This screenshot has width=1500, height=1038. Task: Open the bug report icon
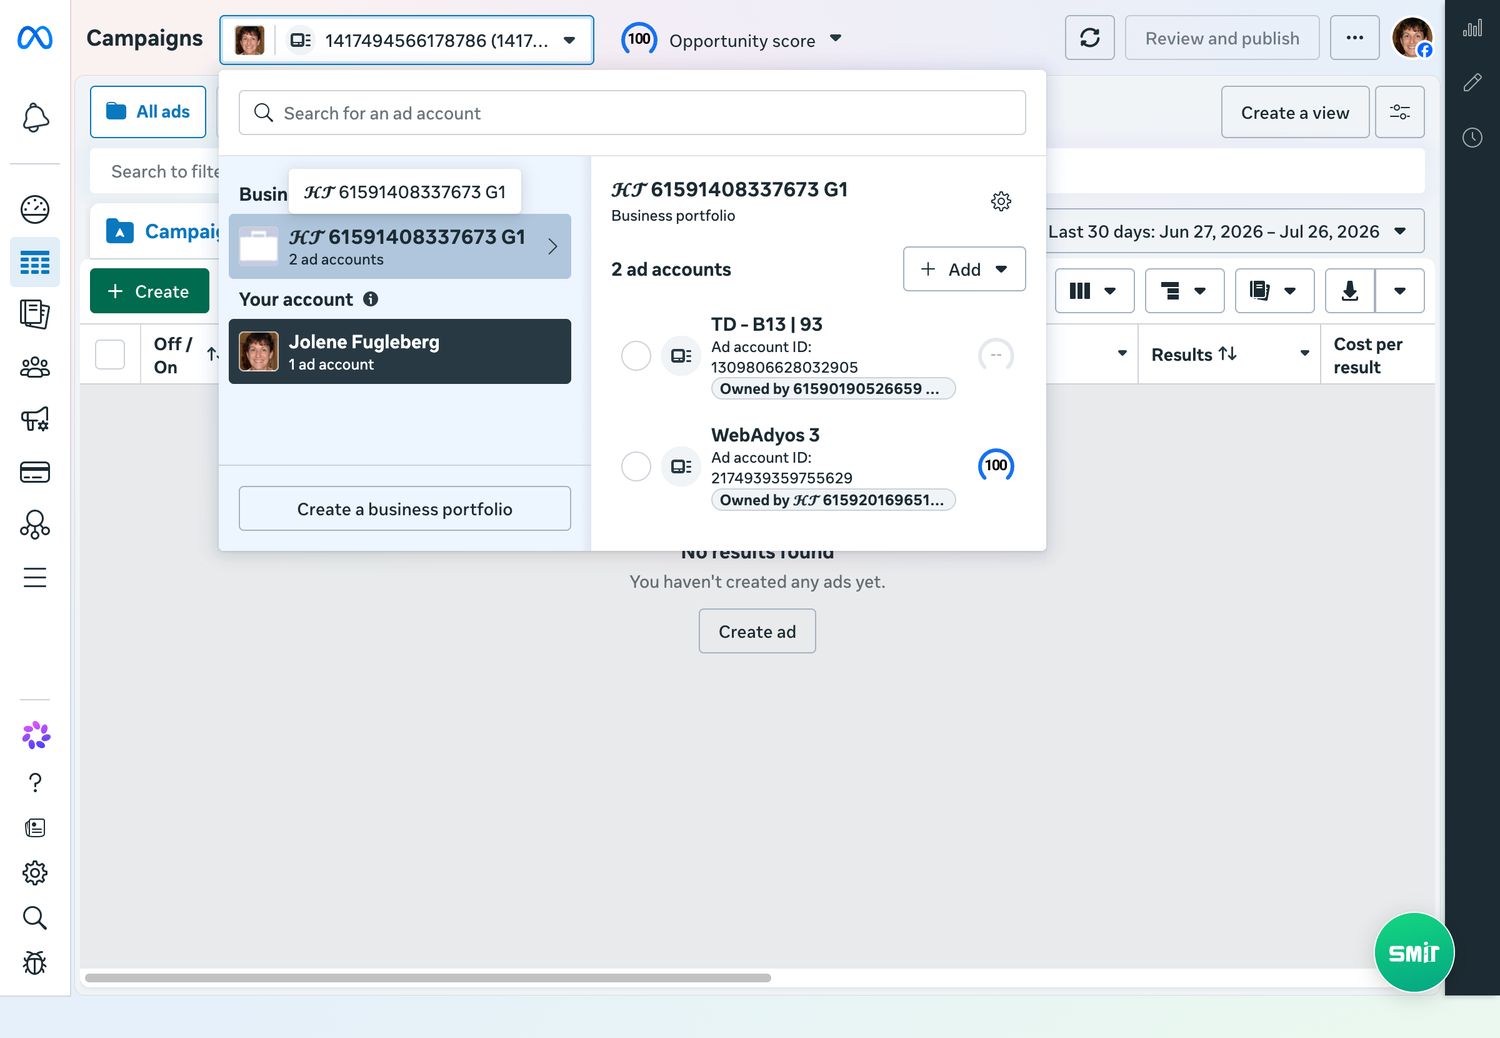coord(35,963)
